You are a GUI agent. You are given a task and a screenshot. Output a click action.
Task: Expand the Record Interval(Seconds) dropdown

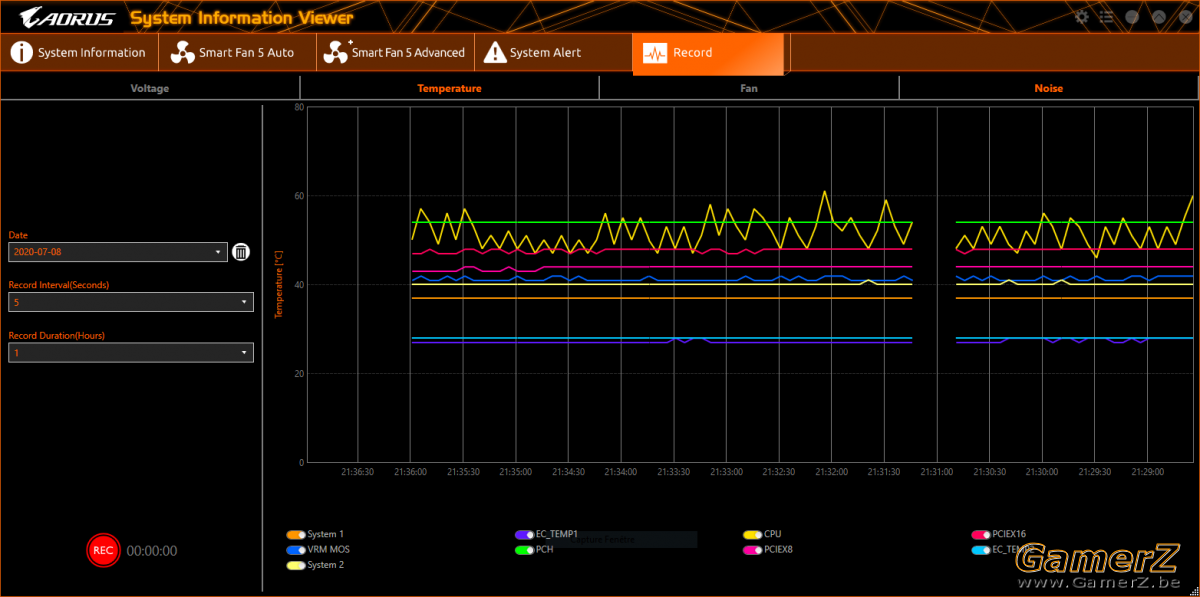[131, 302]
